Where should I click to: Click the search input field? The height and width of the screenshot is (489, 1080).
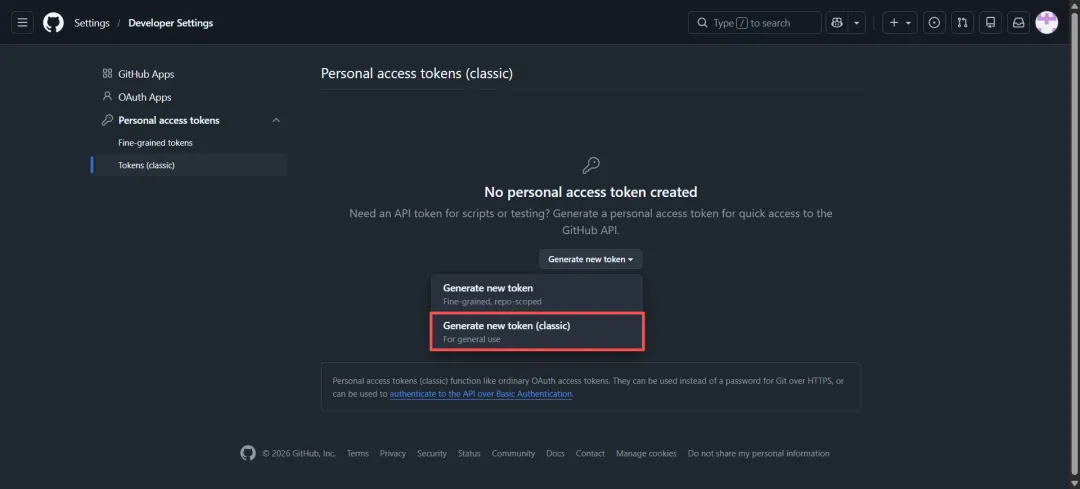click(755, 23)
